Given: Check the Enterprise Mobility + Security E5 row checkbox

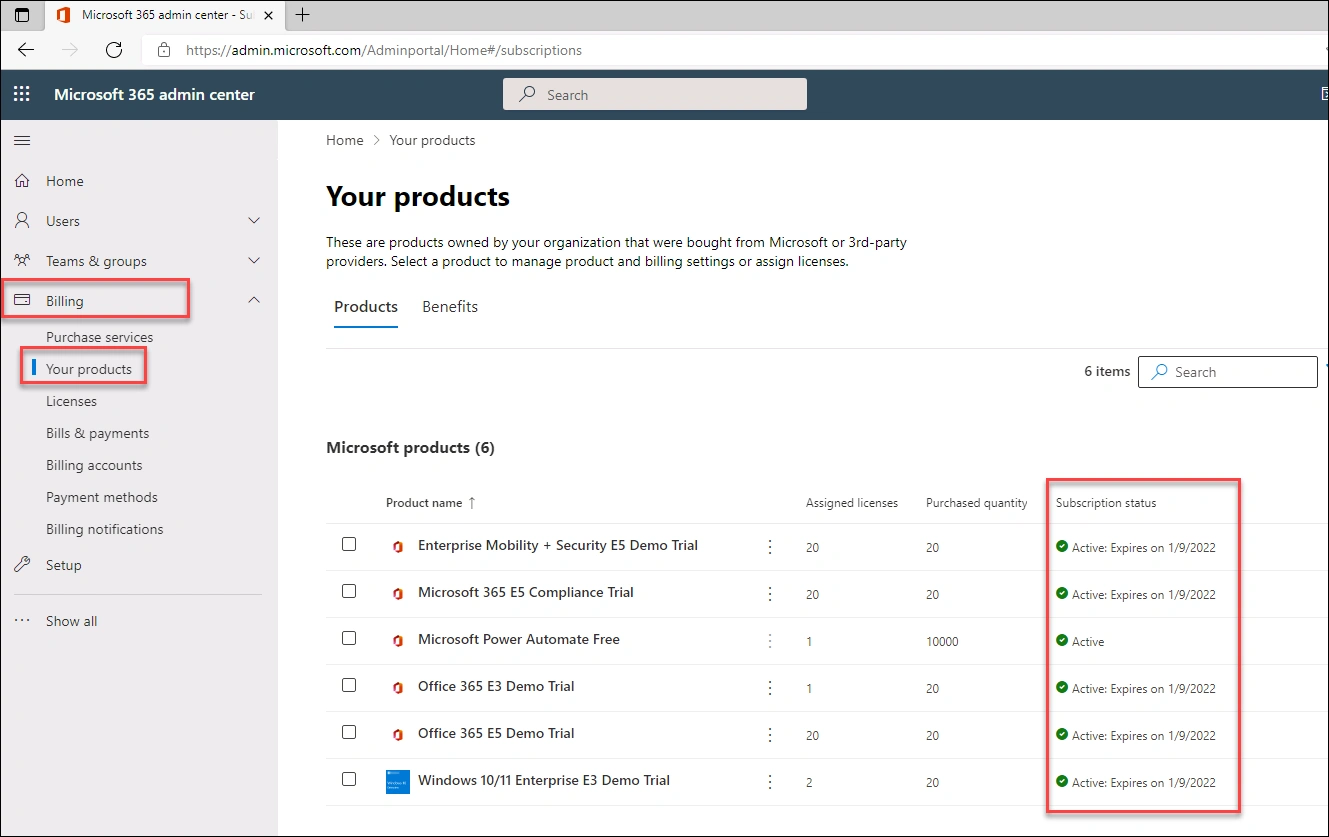Looking at the screenshot, I should (349, 544).
